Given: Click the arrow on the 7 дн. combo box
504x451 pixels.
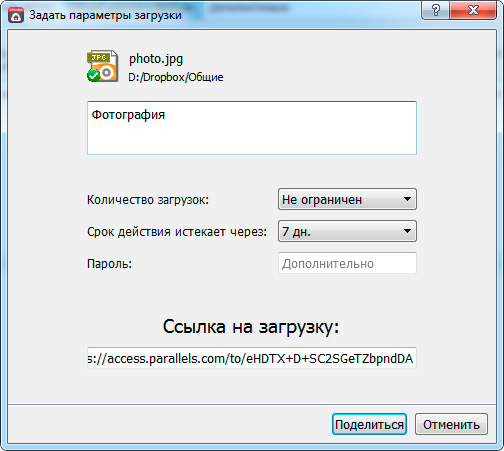Looking at the screenshot, I should 407,231.
